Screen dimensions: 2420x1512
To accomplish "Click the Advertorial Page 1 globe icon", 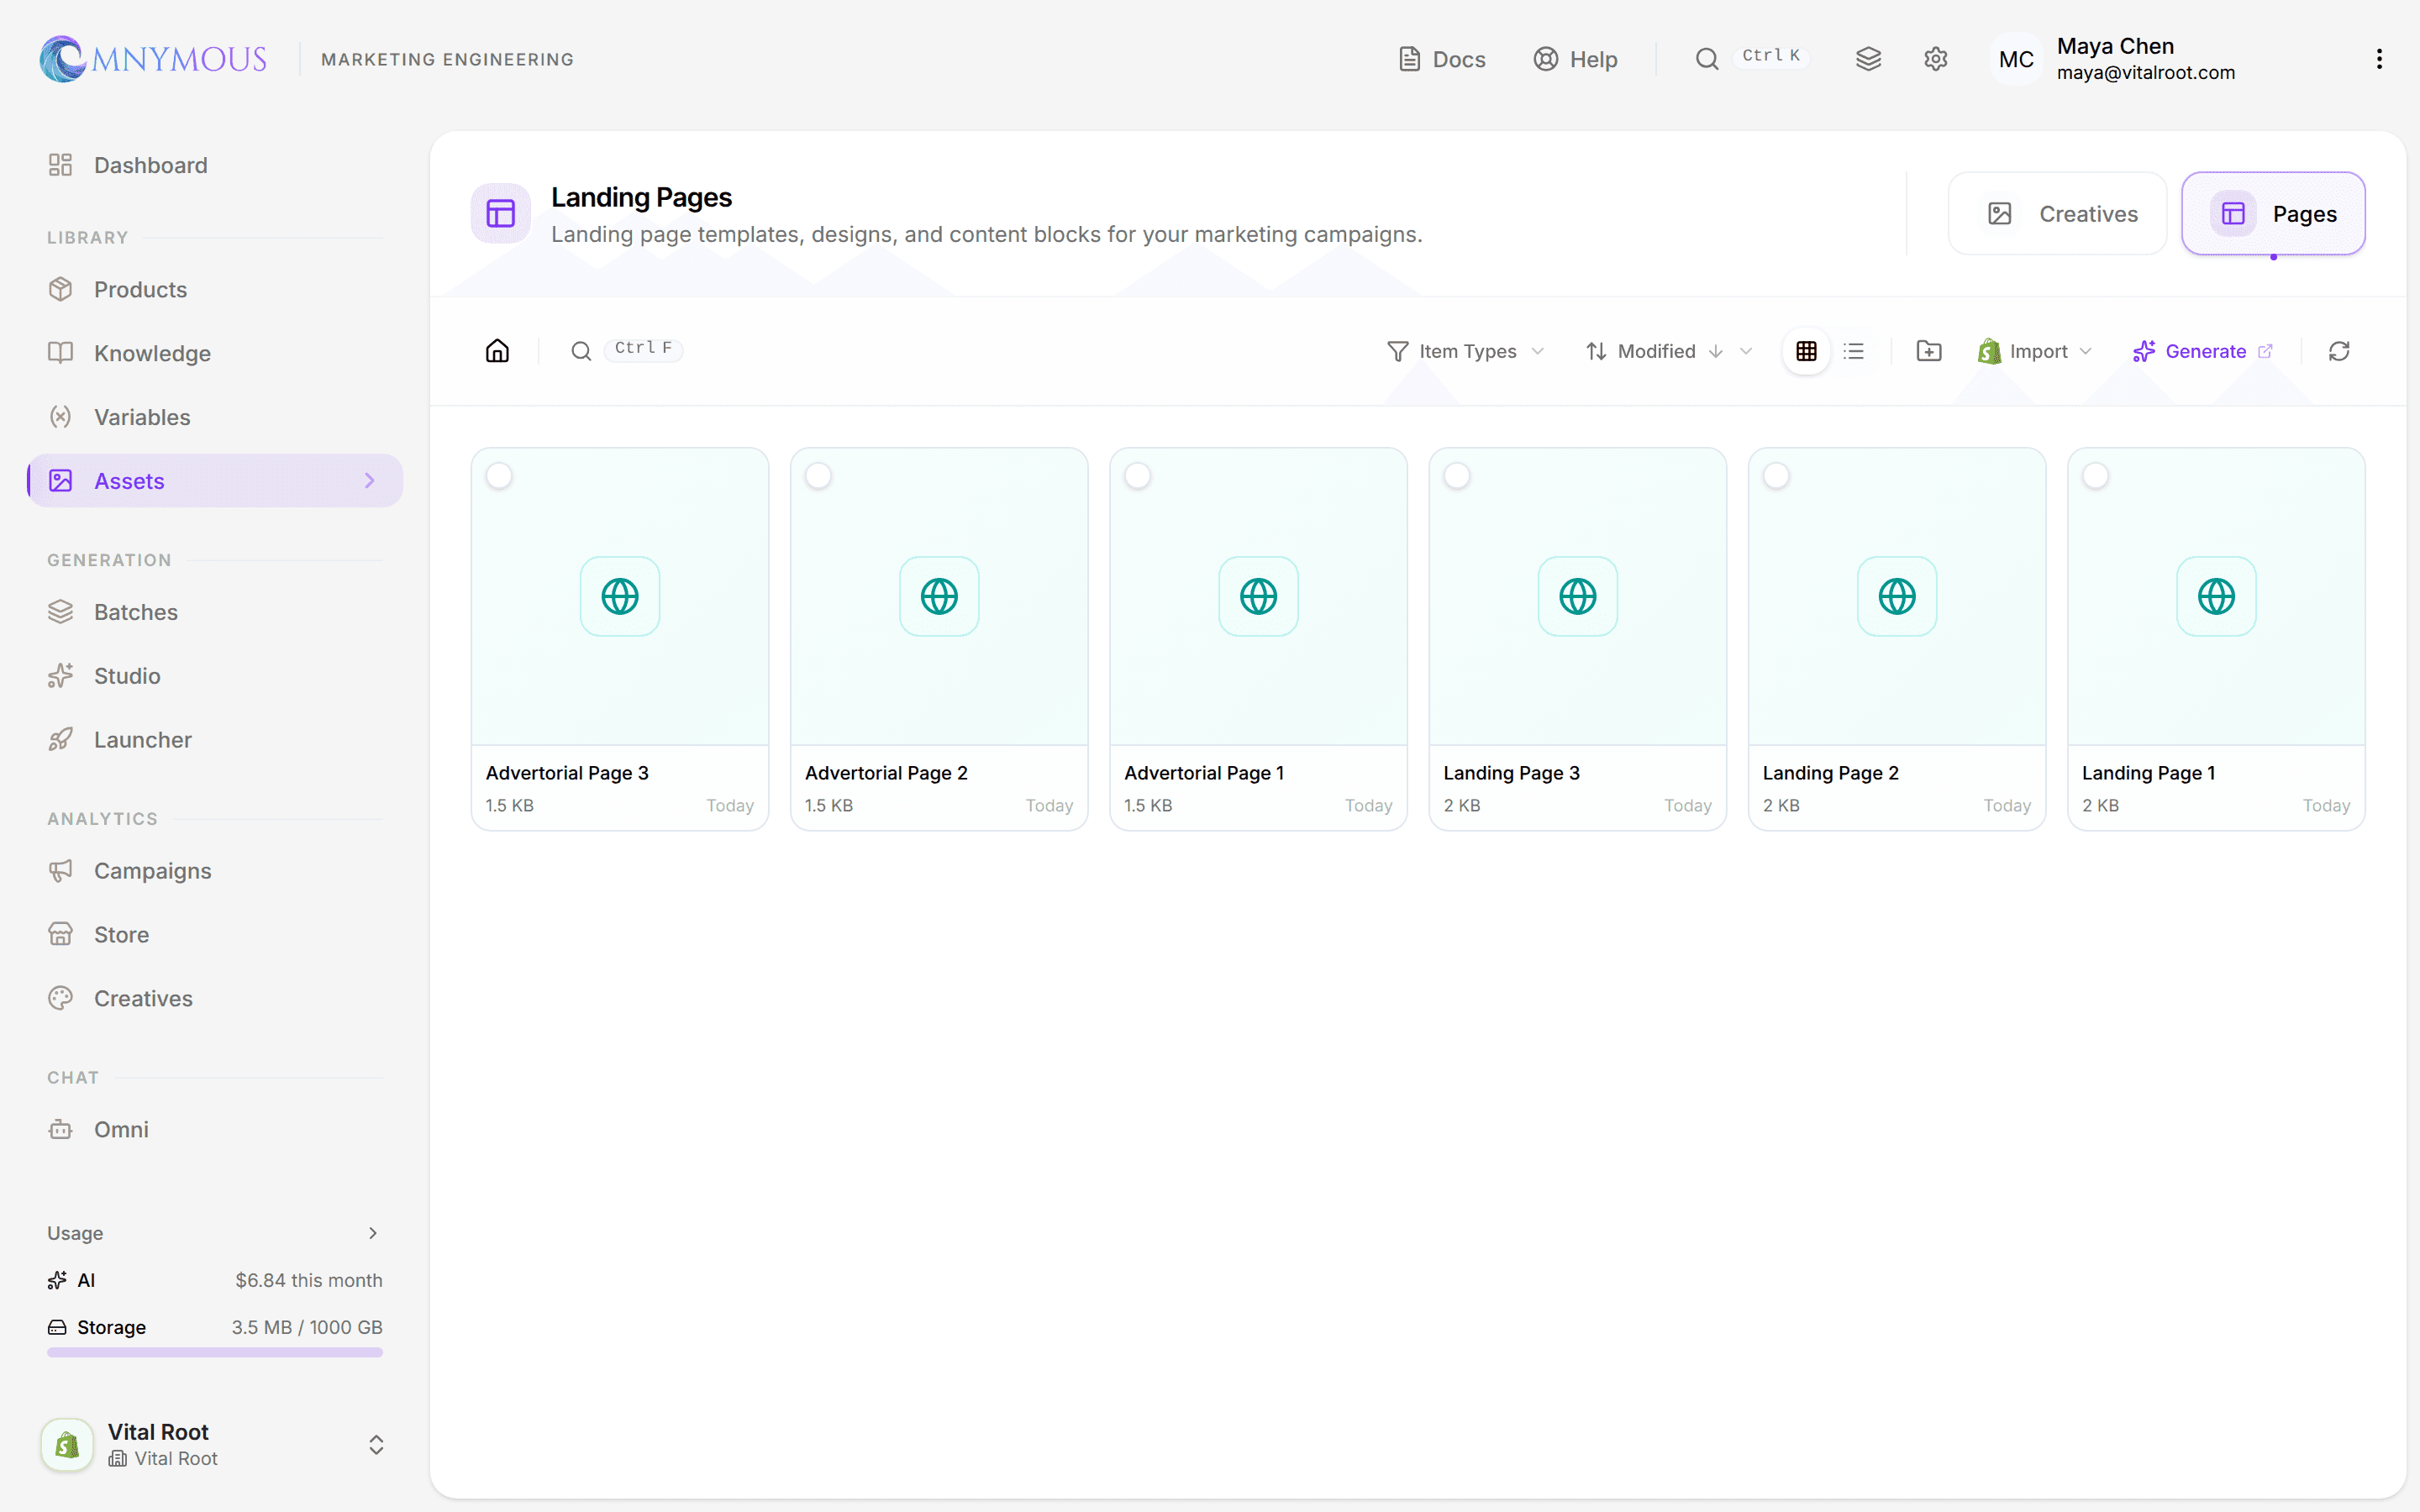I will (x=1258, y=596).
